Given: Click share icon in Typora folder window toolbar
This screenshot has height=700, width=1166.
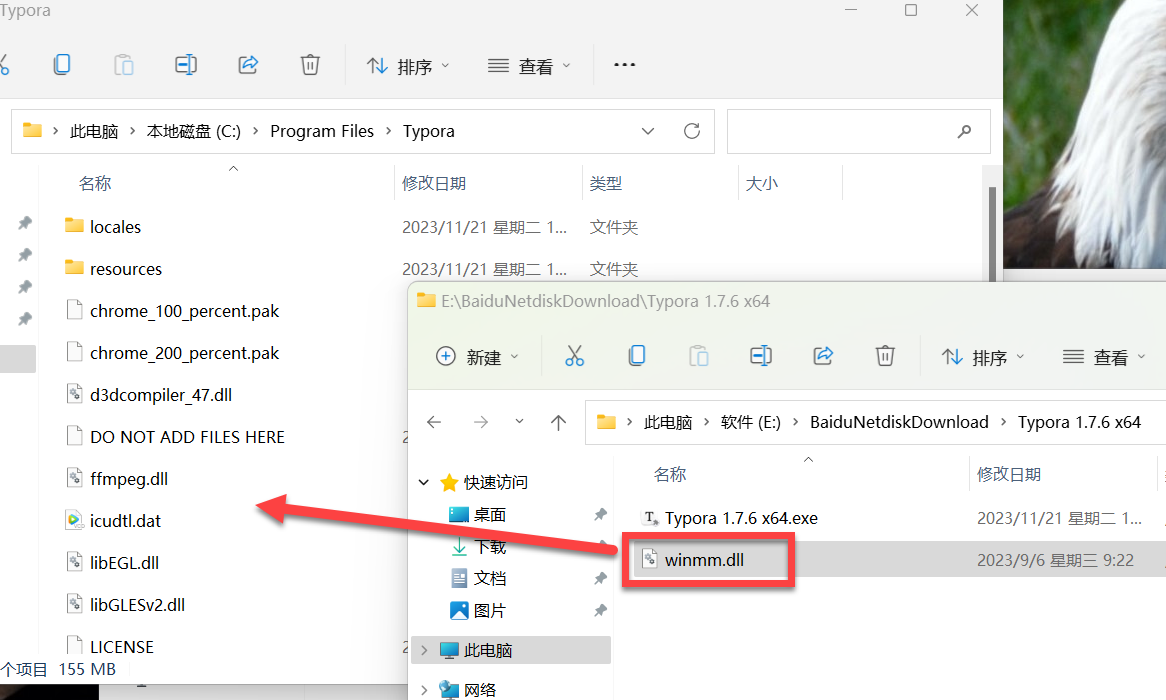Looking at the screenshot, I should coord(248,65).
